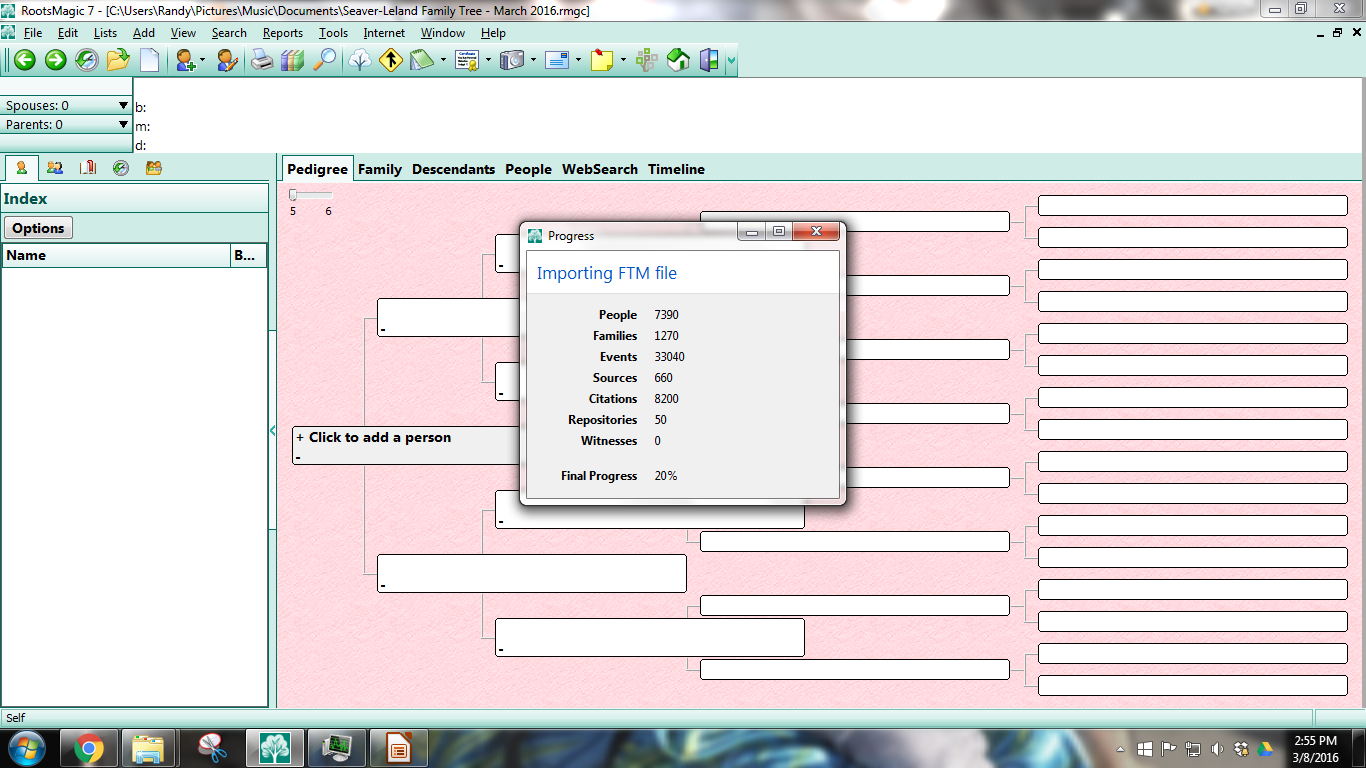Click 'Click to add a person' box
Viewport: 1366px width, 768px height.
tap(405, 445)
